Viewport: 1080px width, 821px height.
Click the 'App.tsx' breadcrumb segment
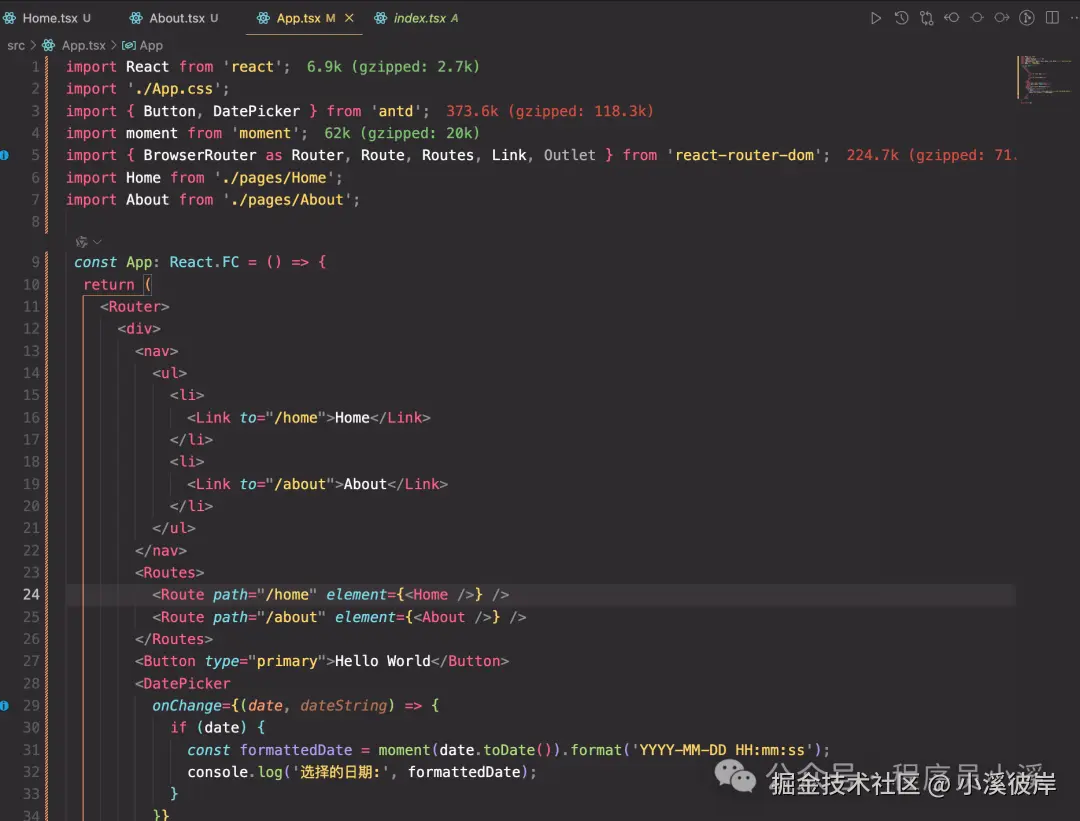tap(83, 45)
